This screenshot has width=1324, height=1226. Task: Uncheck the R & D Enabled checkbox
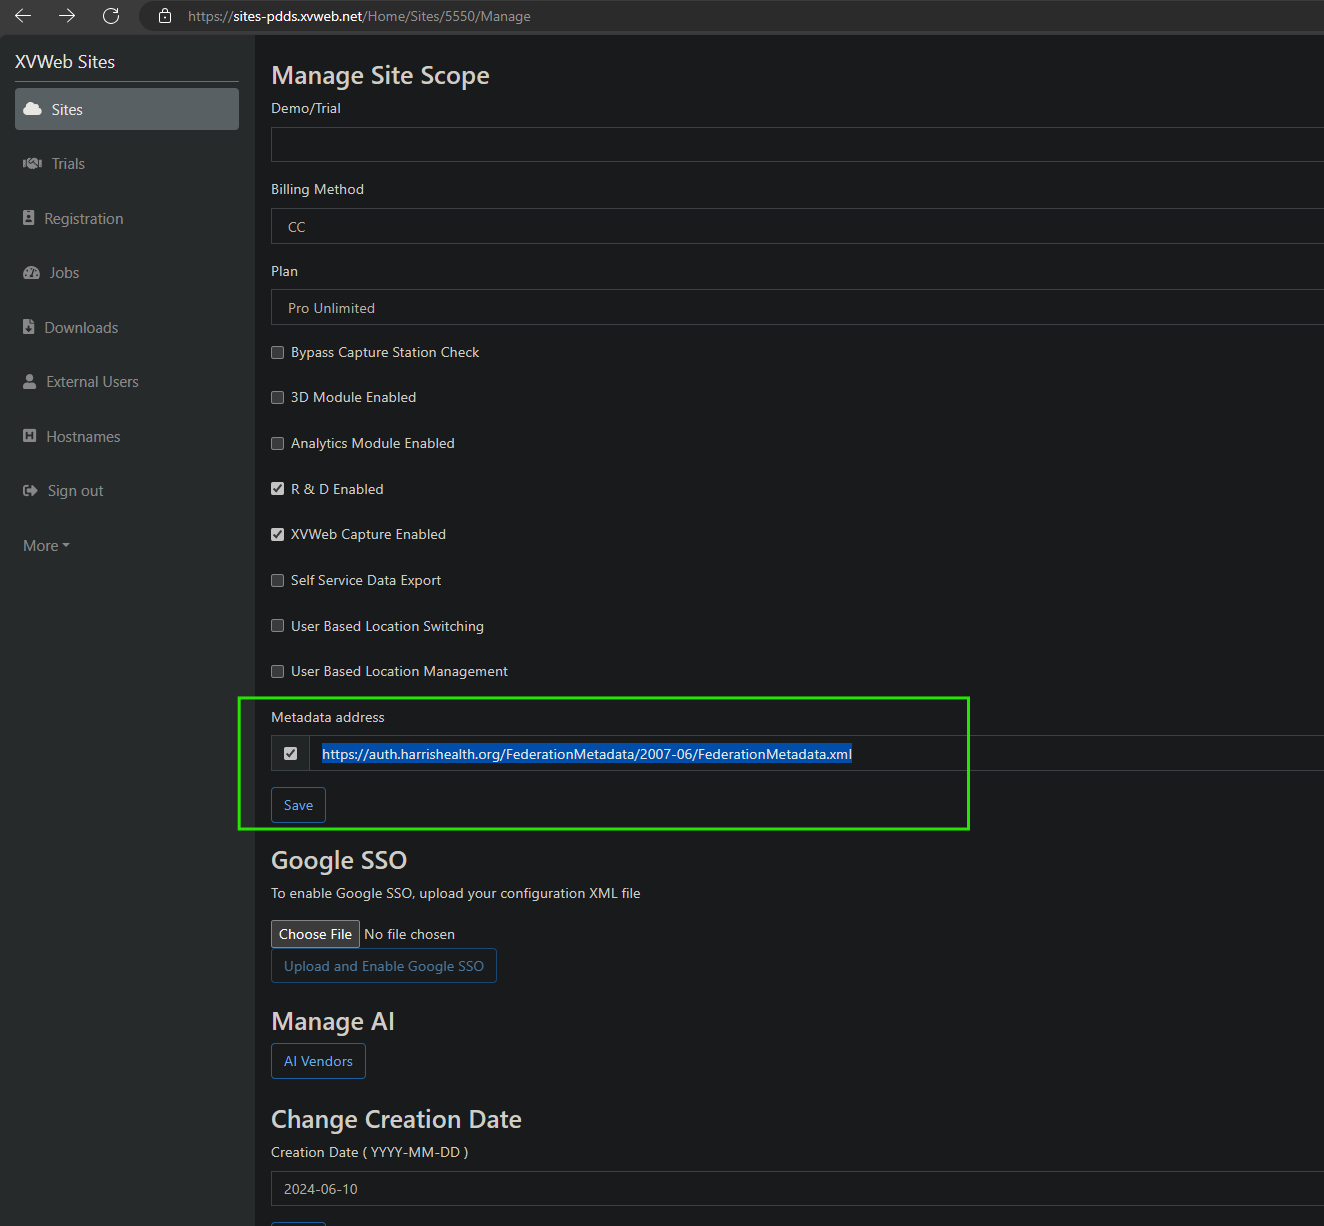pos(278,489)
